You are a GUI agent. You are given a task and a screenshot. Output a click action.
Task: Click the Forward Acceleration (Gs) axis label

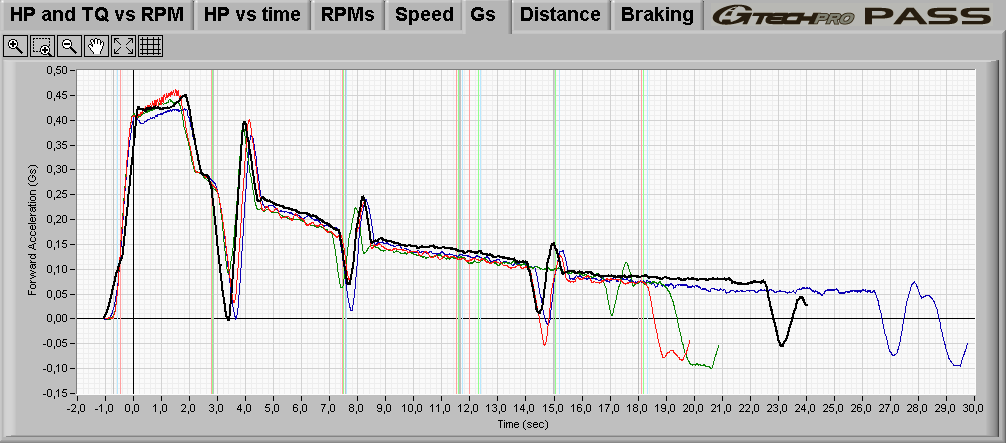coord(32,230)
